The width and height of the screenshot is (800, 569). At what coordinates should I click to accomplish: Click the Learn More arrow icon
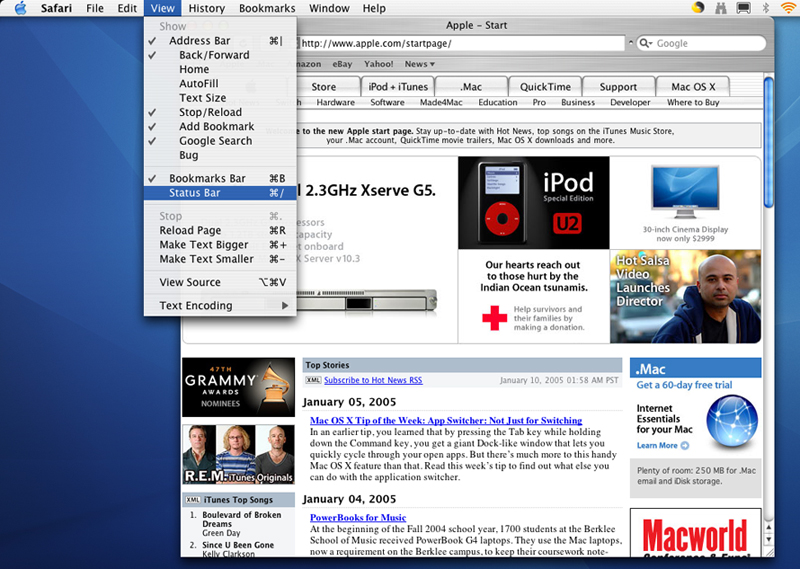pos(685,446)
